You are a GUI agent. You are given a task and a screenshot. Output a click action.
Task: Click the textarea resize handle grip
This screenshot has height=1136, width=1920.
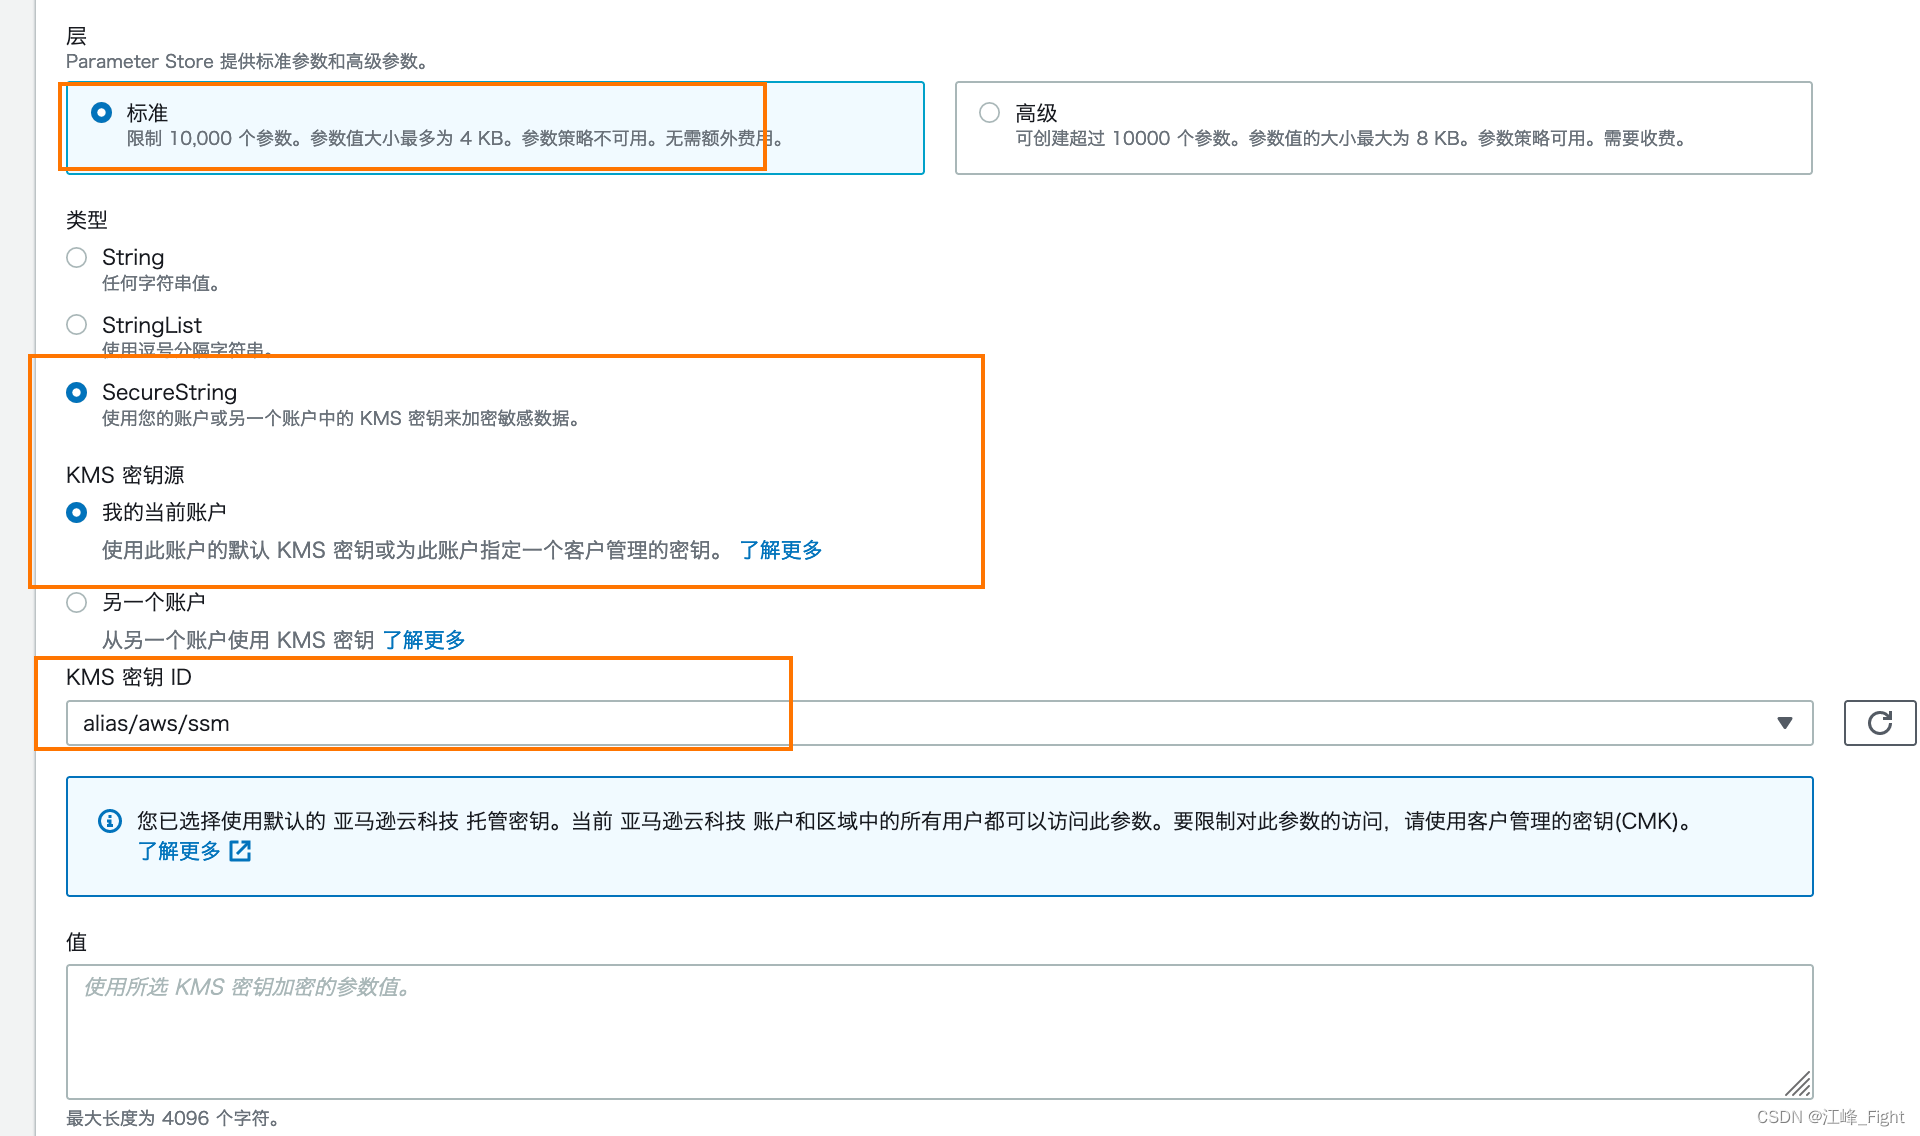pos(1797,1083)
